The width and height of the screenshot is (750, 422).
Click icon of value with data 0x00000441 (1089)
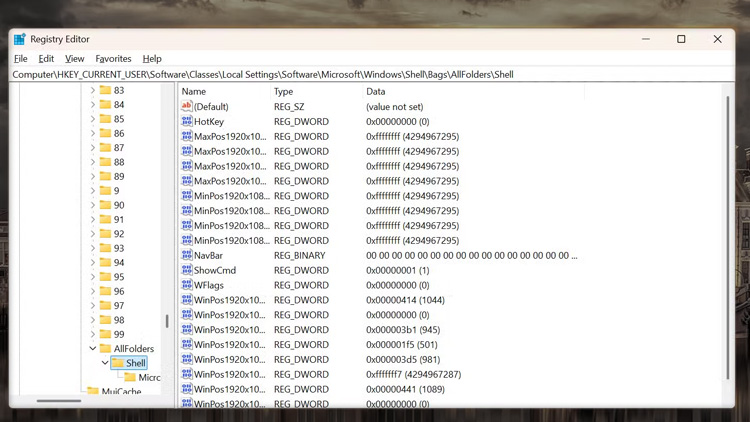[187, 389]
